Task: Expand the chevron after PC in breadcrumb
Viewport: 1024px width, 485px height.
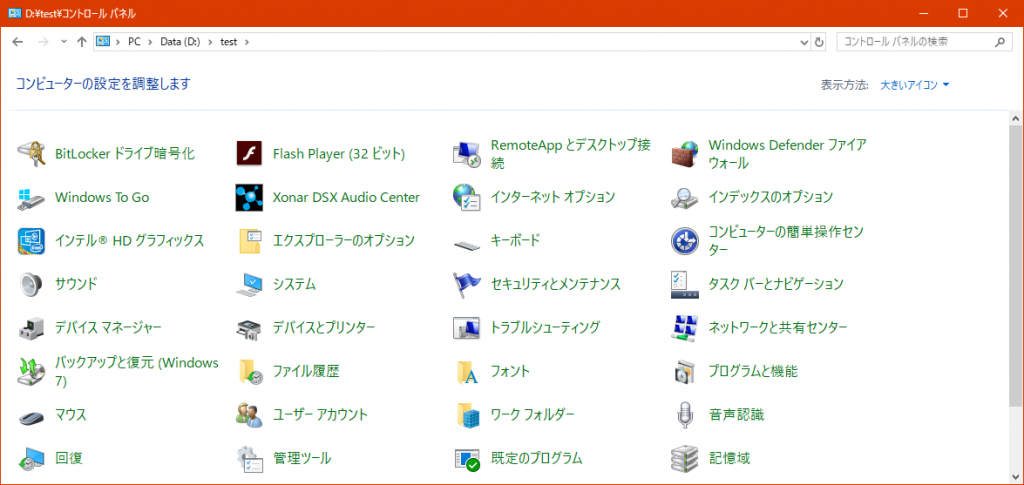Action: point(151,42)
